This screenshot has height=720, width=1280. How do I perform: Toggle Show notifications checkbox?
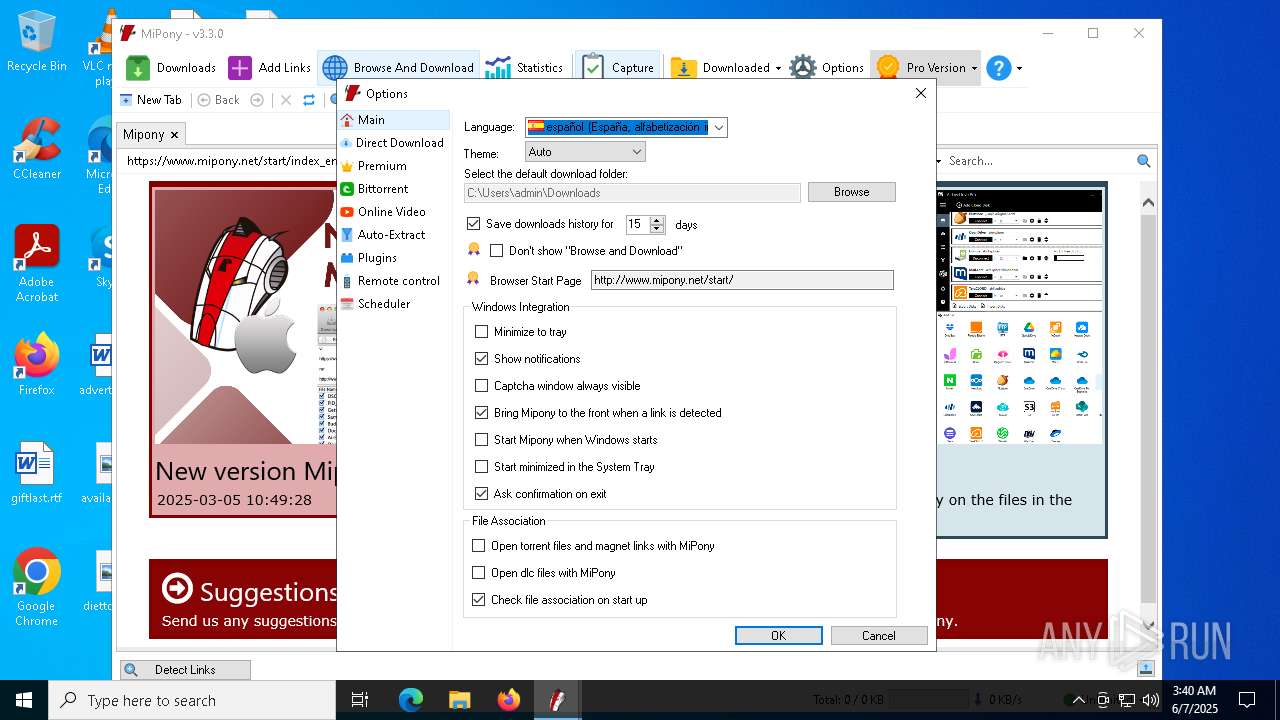coord(482,359)
